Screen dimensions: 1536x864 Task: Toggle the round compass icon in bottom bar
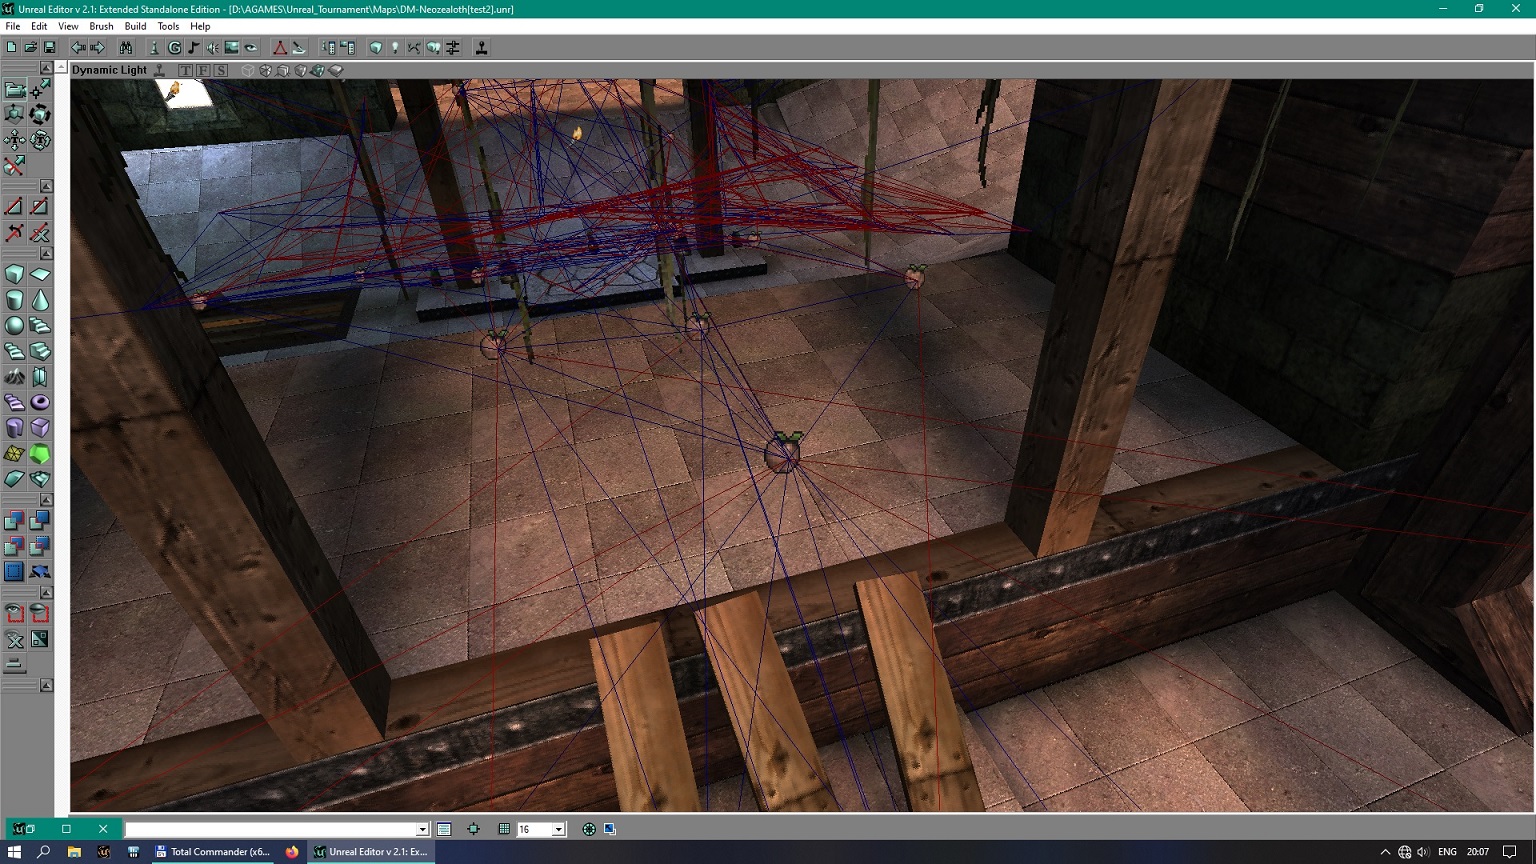pyautogui.click(x=589, y=829)
